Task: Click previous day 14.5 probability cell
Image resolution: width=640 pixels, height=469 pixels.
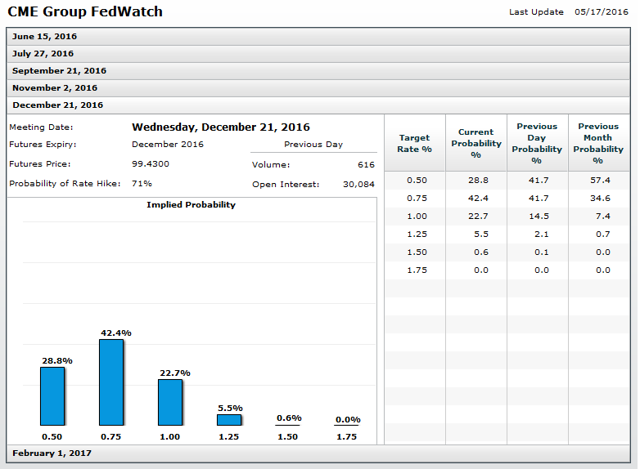Action: tap(539, 216)
